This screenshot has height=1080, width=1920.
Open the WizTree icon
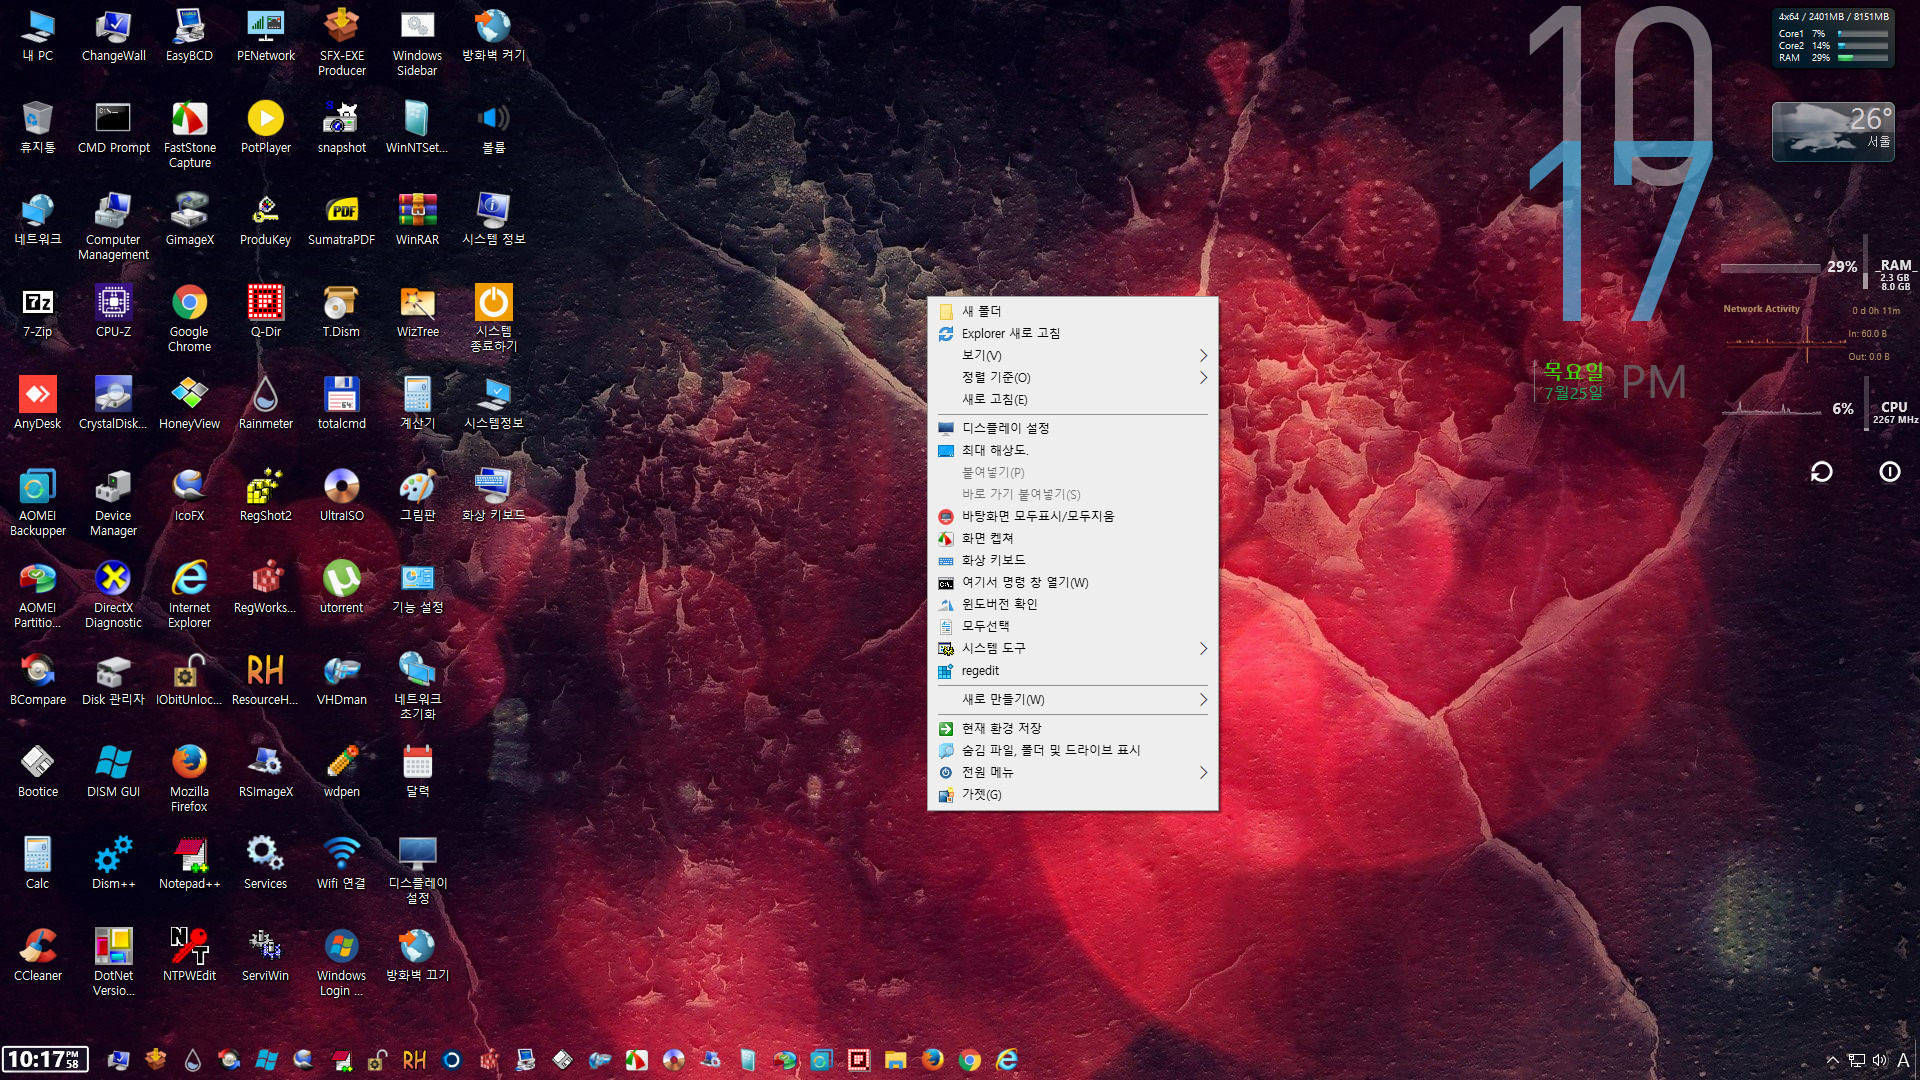coord(417,312)
